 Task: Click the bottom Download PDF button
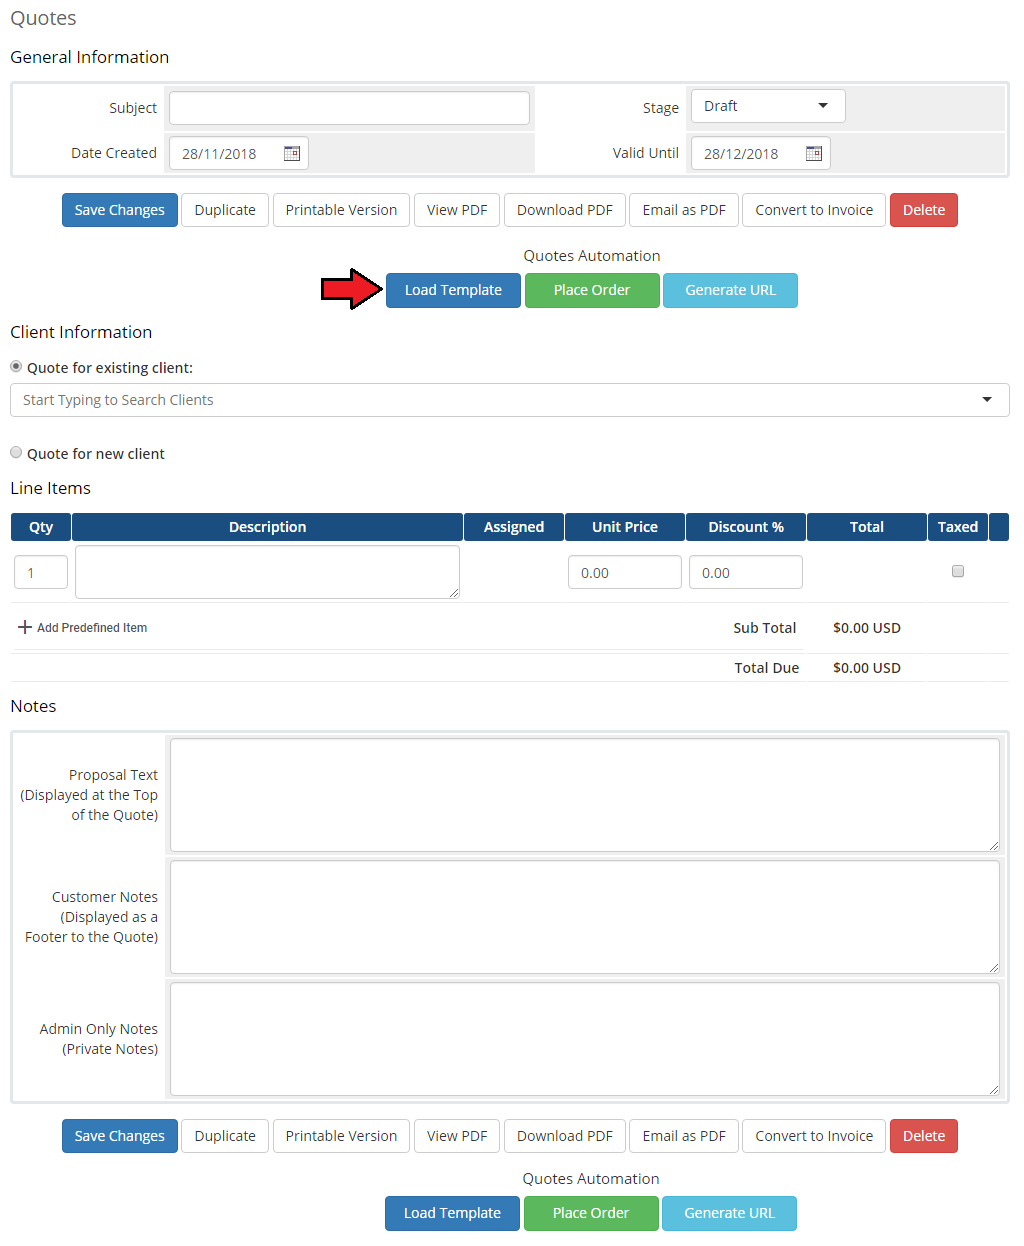click(x=565, y=1136)
